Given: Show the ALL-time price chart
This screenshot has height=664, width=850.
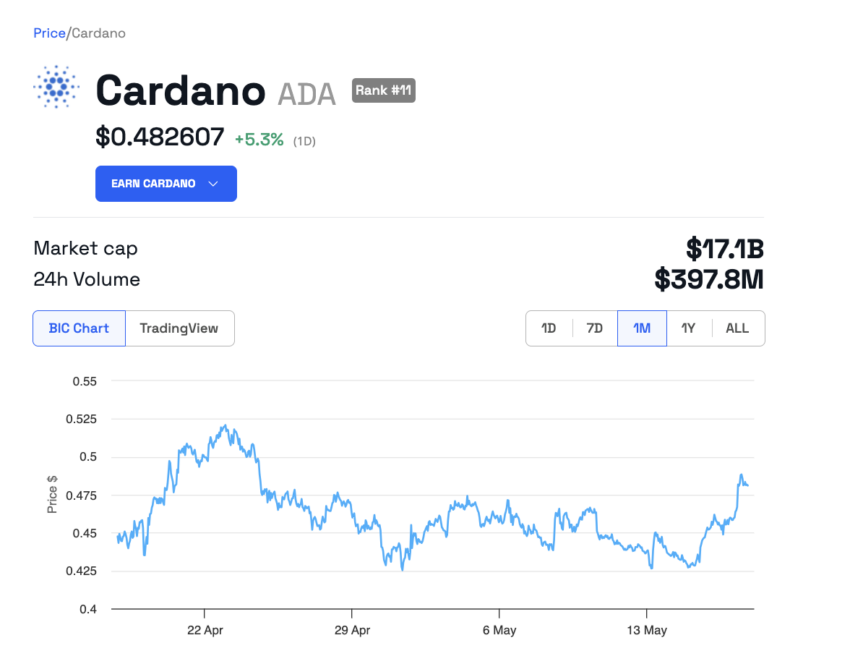Looking at the screenshot, I should pos(736,328).
